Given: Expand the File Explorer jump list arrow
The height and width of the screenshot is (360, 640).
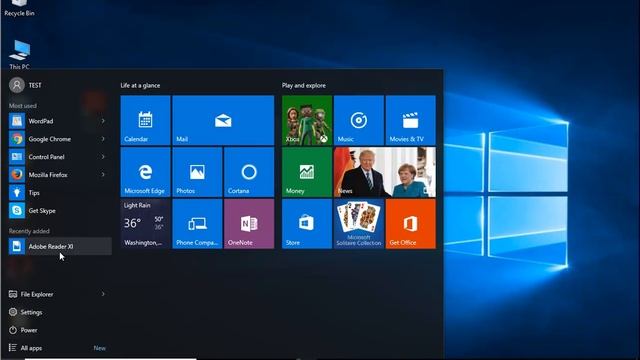Looking at the screenshot, I should pos(103,294).
